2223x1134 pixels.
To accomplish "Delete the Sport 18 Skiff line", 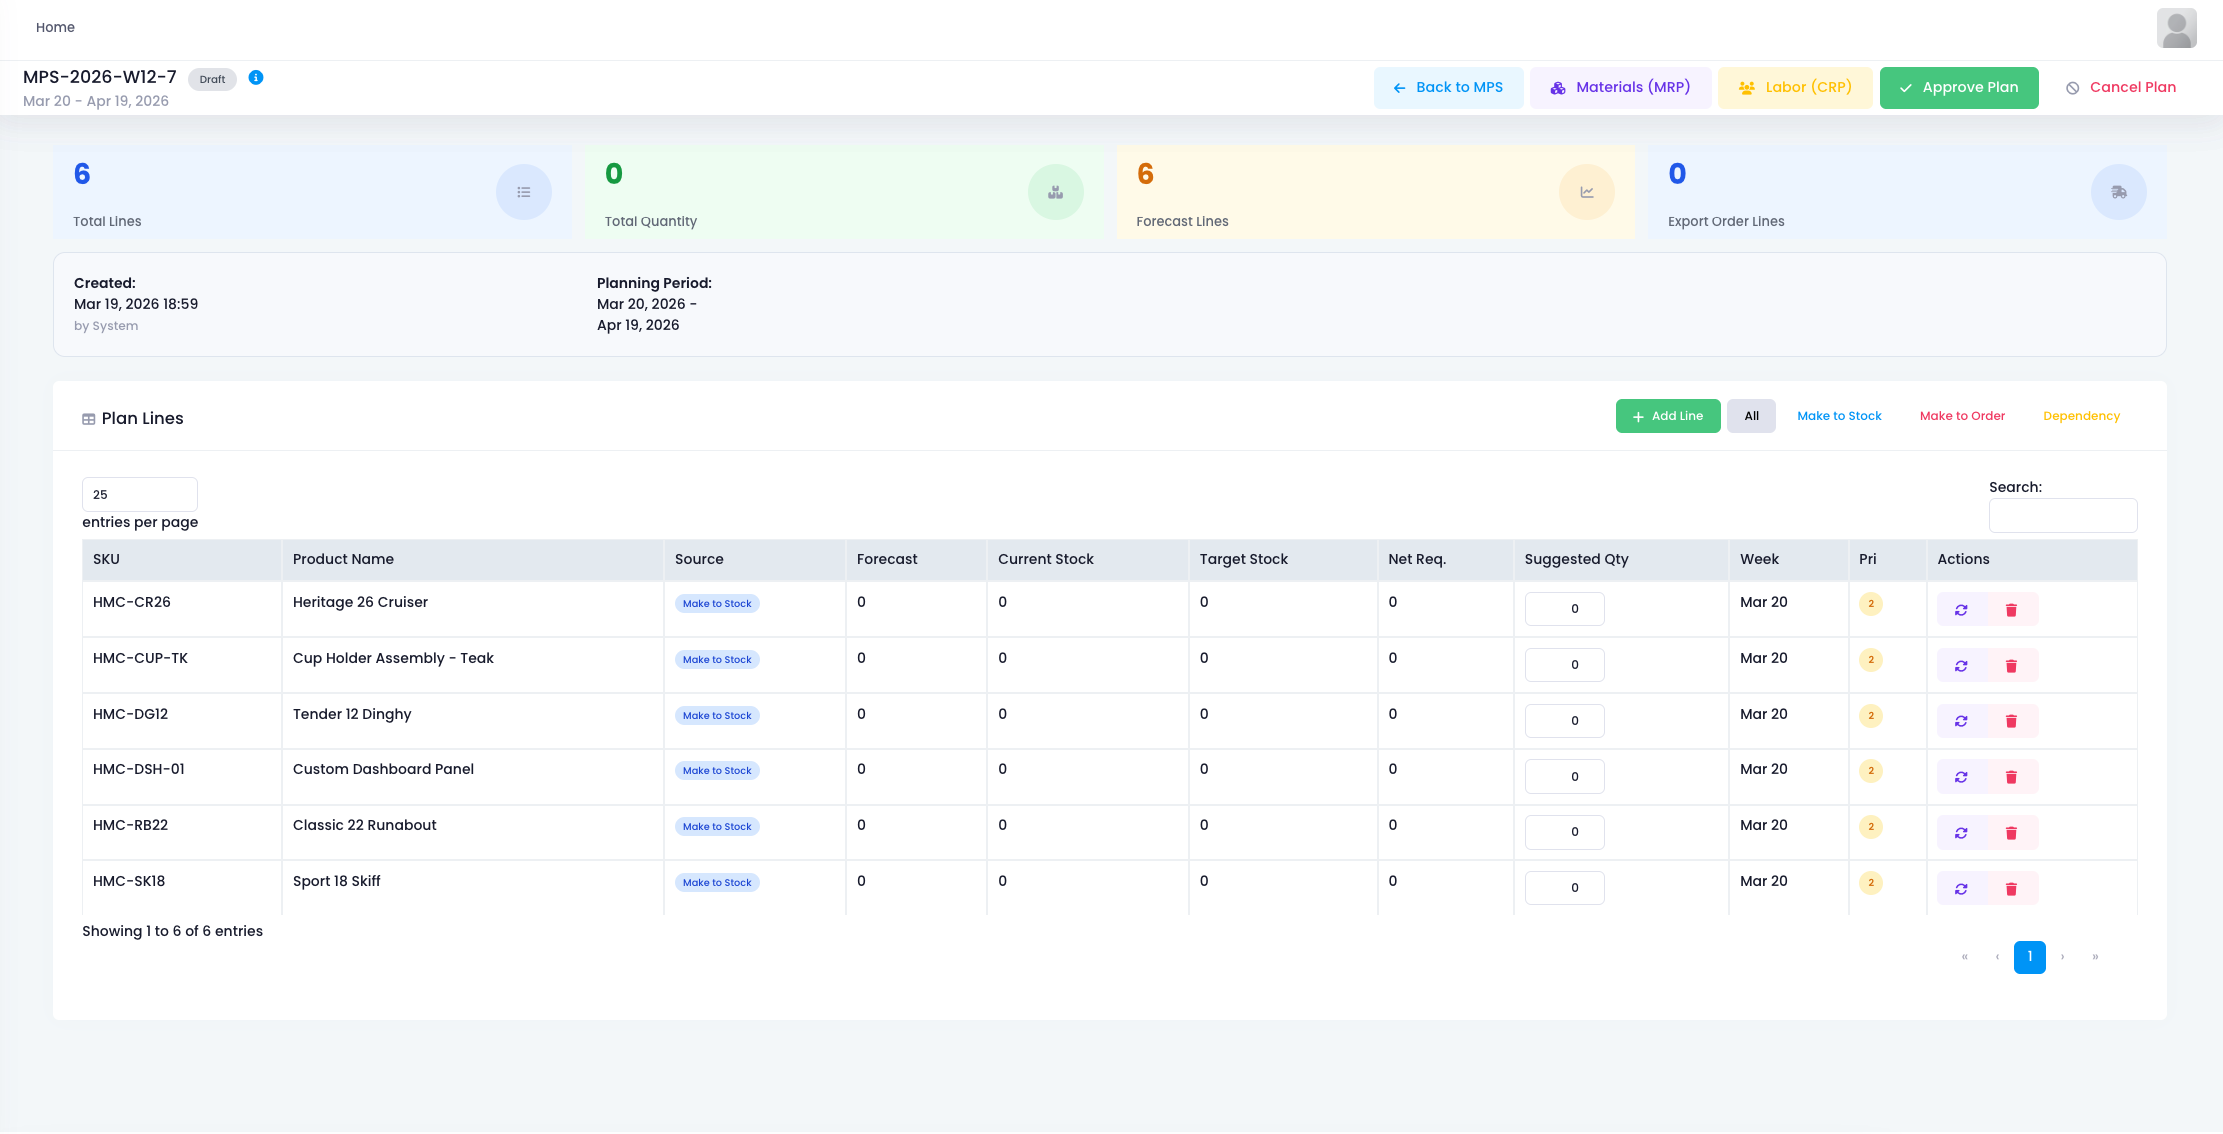I will coord(2011,889).
